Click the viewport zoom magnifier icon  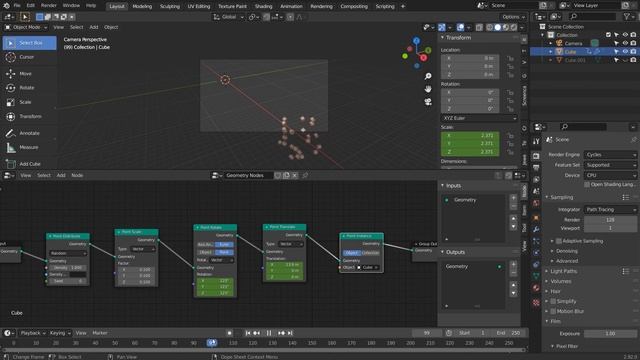(x=428, y=76)
